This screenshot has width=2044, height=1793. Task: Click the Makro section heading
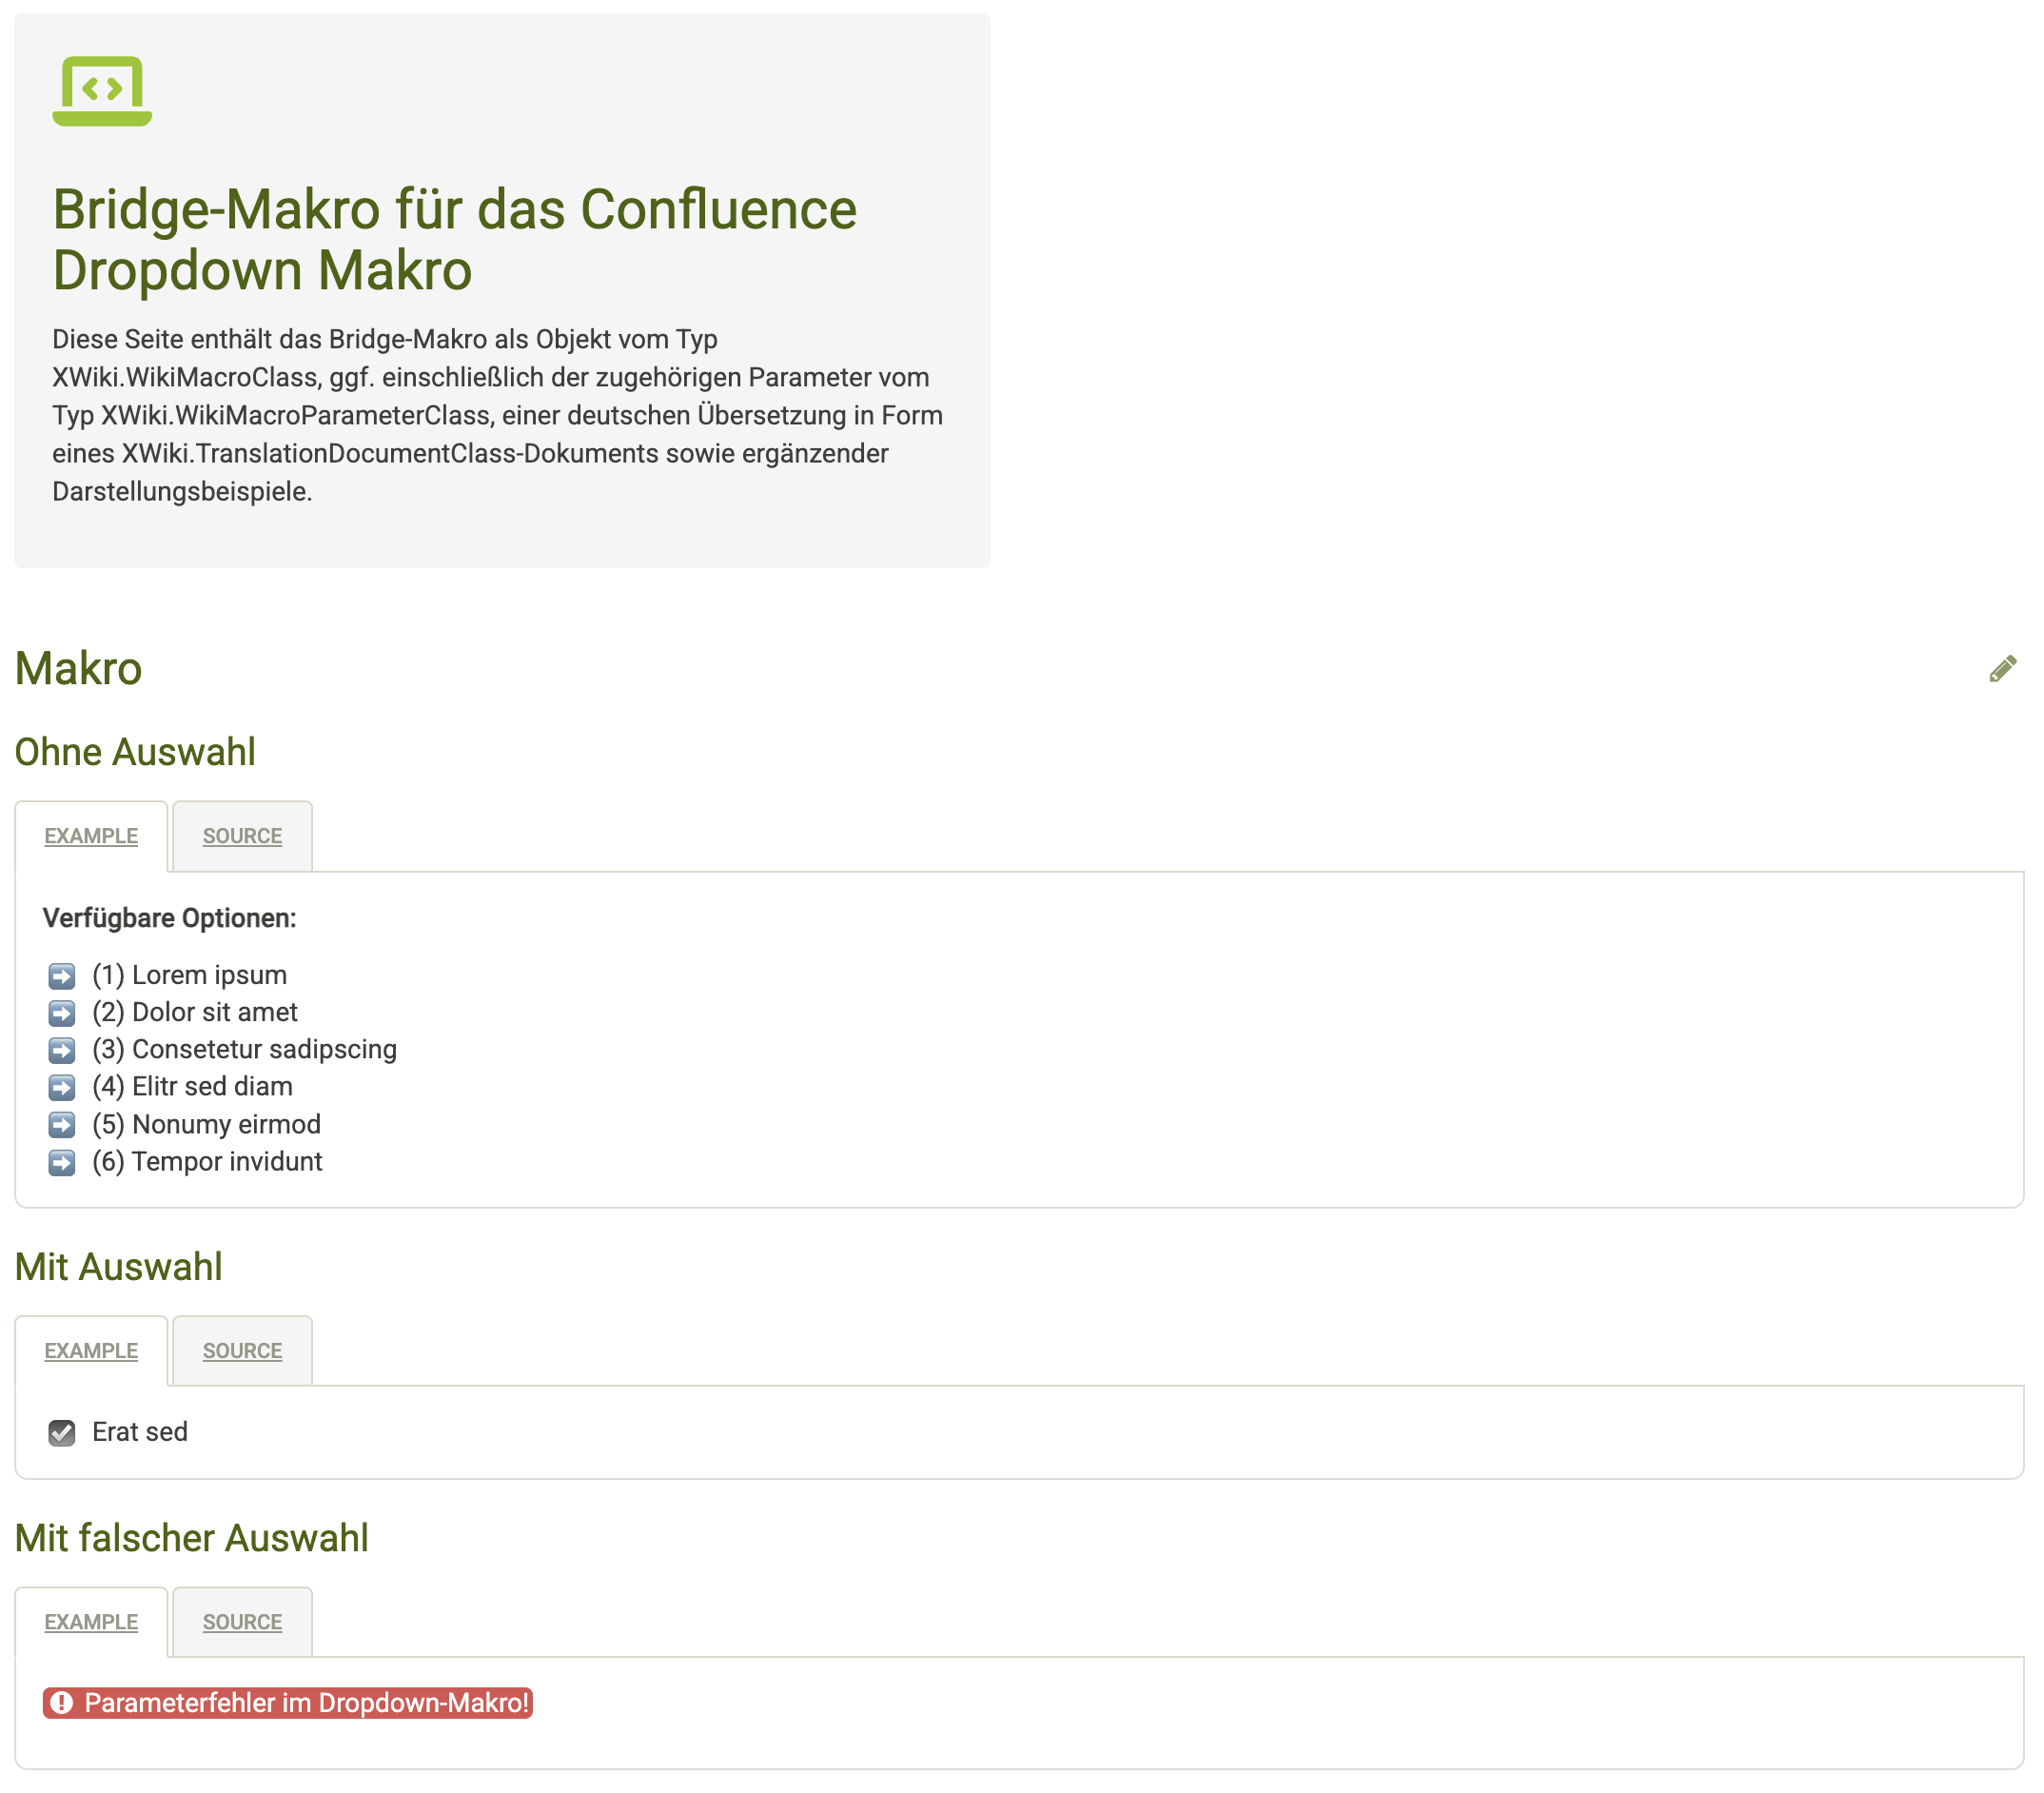pyautogui.click(x=78, y=669)
